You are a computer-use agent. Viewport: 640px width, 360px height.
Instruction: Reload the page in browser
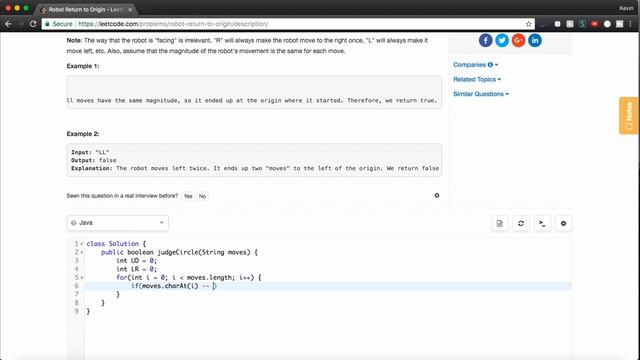click(33, 24)
